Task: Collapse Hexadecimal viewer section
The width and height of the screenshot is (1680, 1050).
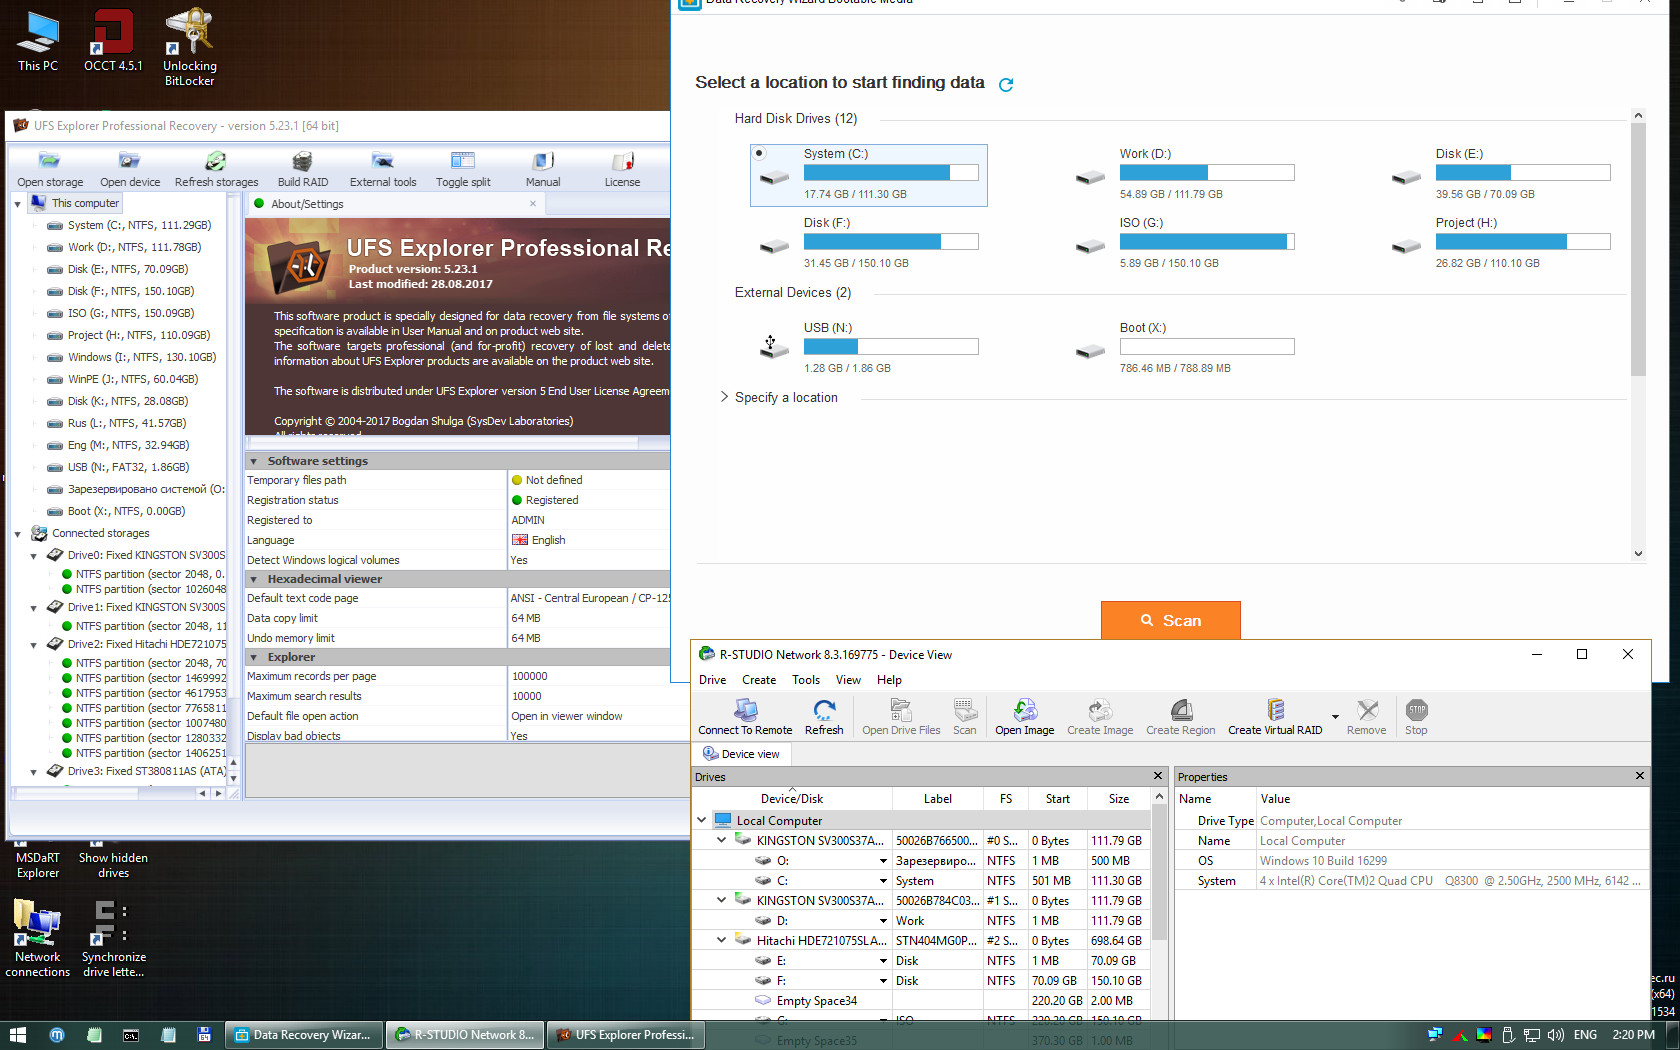Action: [x=254, y=579]
